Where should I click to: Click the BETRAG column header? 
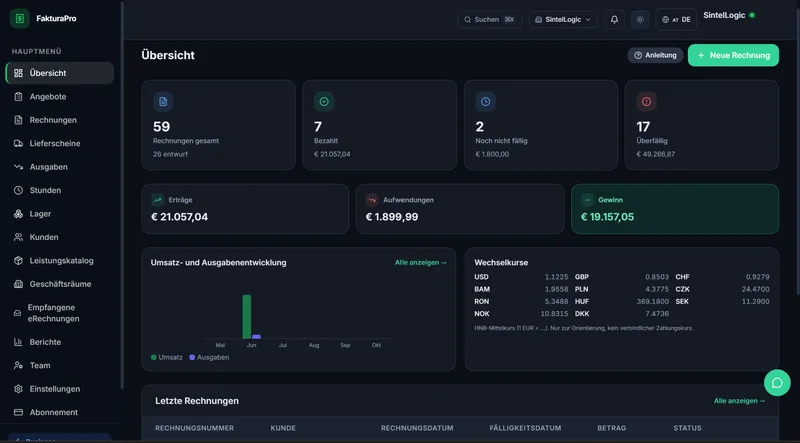click(612, 428)
